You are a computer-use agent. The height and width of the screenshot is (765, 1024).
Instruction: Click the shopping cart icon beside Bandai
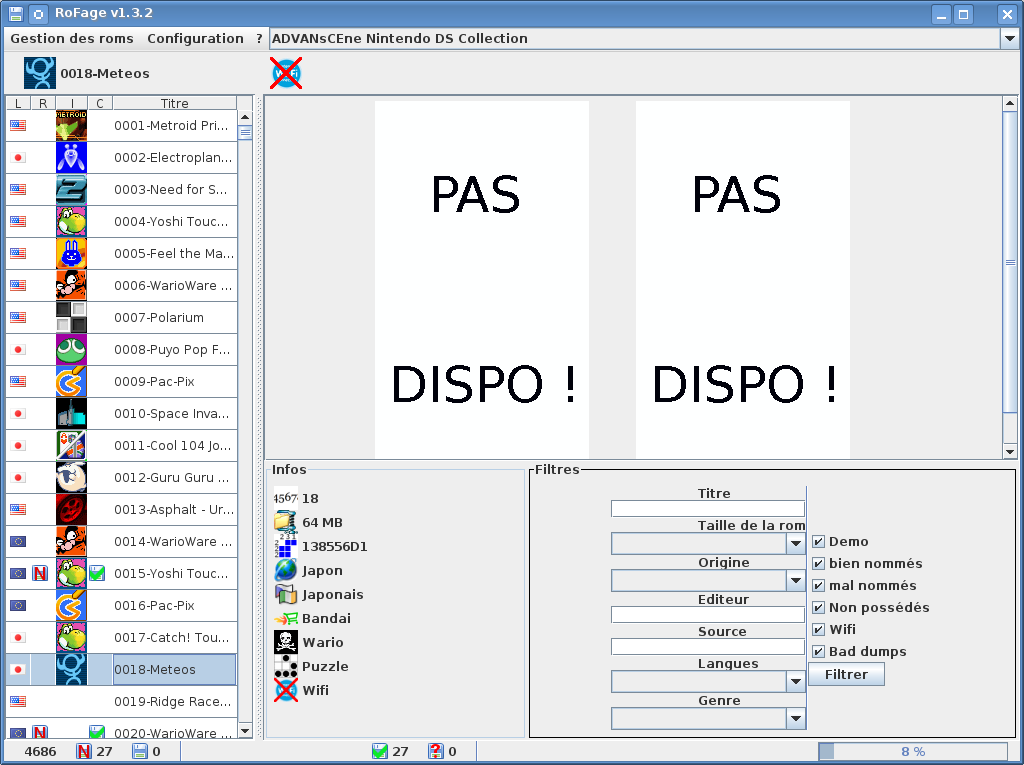[286, 619]
